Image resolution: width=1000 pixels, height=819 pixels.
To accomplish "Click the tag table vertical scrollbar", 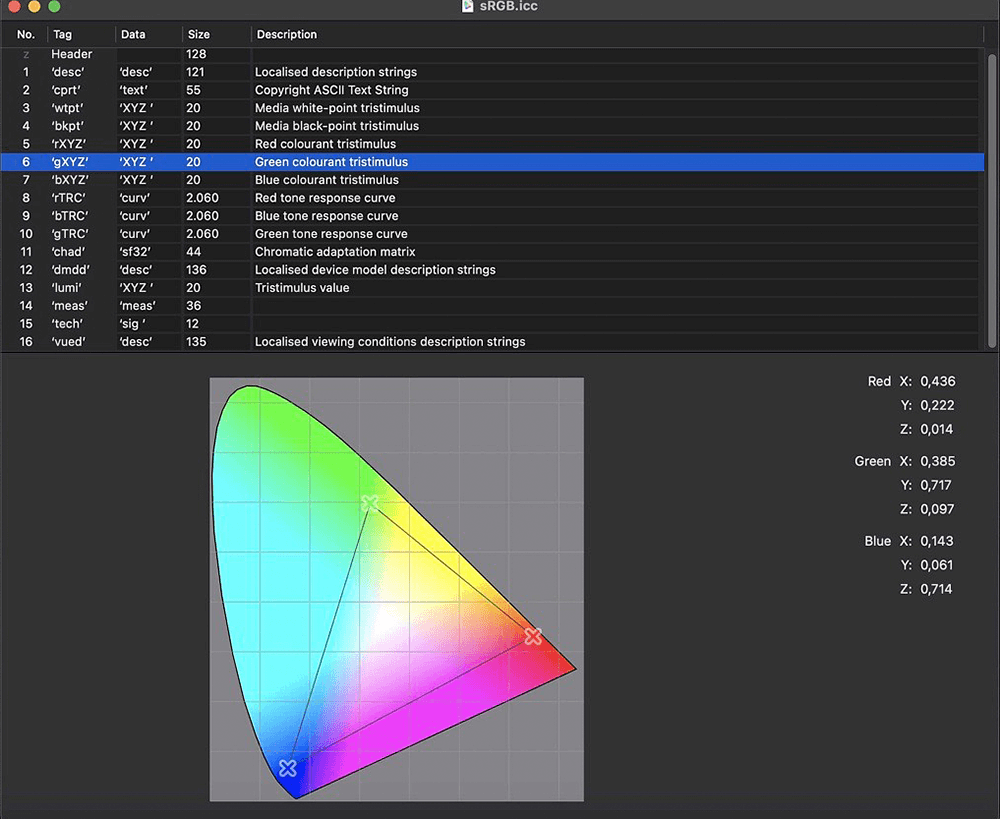I will point(992,200).
